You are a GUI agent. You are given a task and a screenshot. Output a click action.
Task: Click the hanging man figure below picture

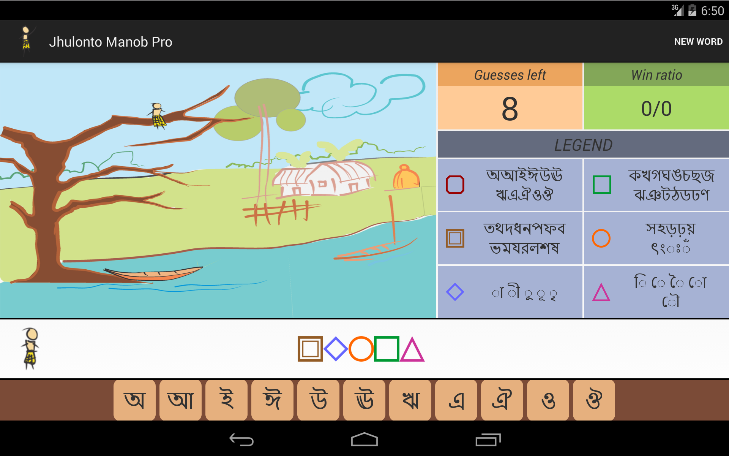(x=31, y=348)
